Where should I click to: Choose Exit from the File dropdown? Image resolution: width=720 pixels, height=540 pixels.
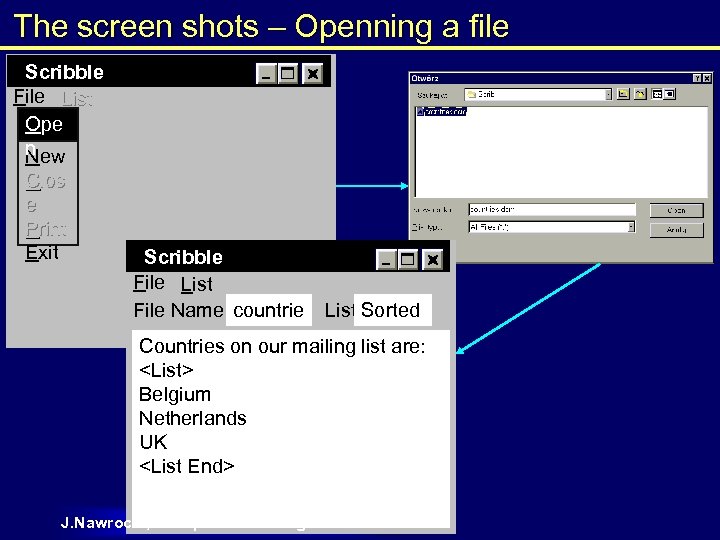[x=42, y=253]
